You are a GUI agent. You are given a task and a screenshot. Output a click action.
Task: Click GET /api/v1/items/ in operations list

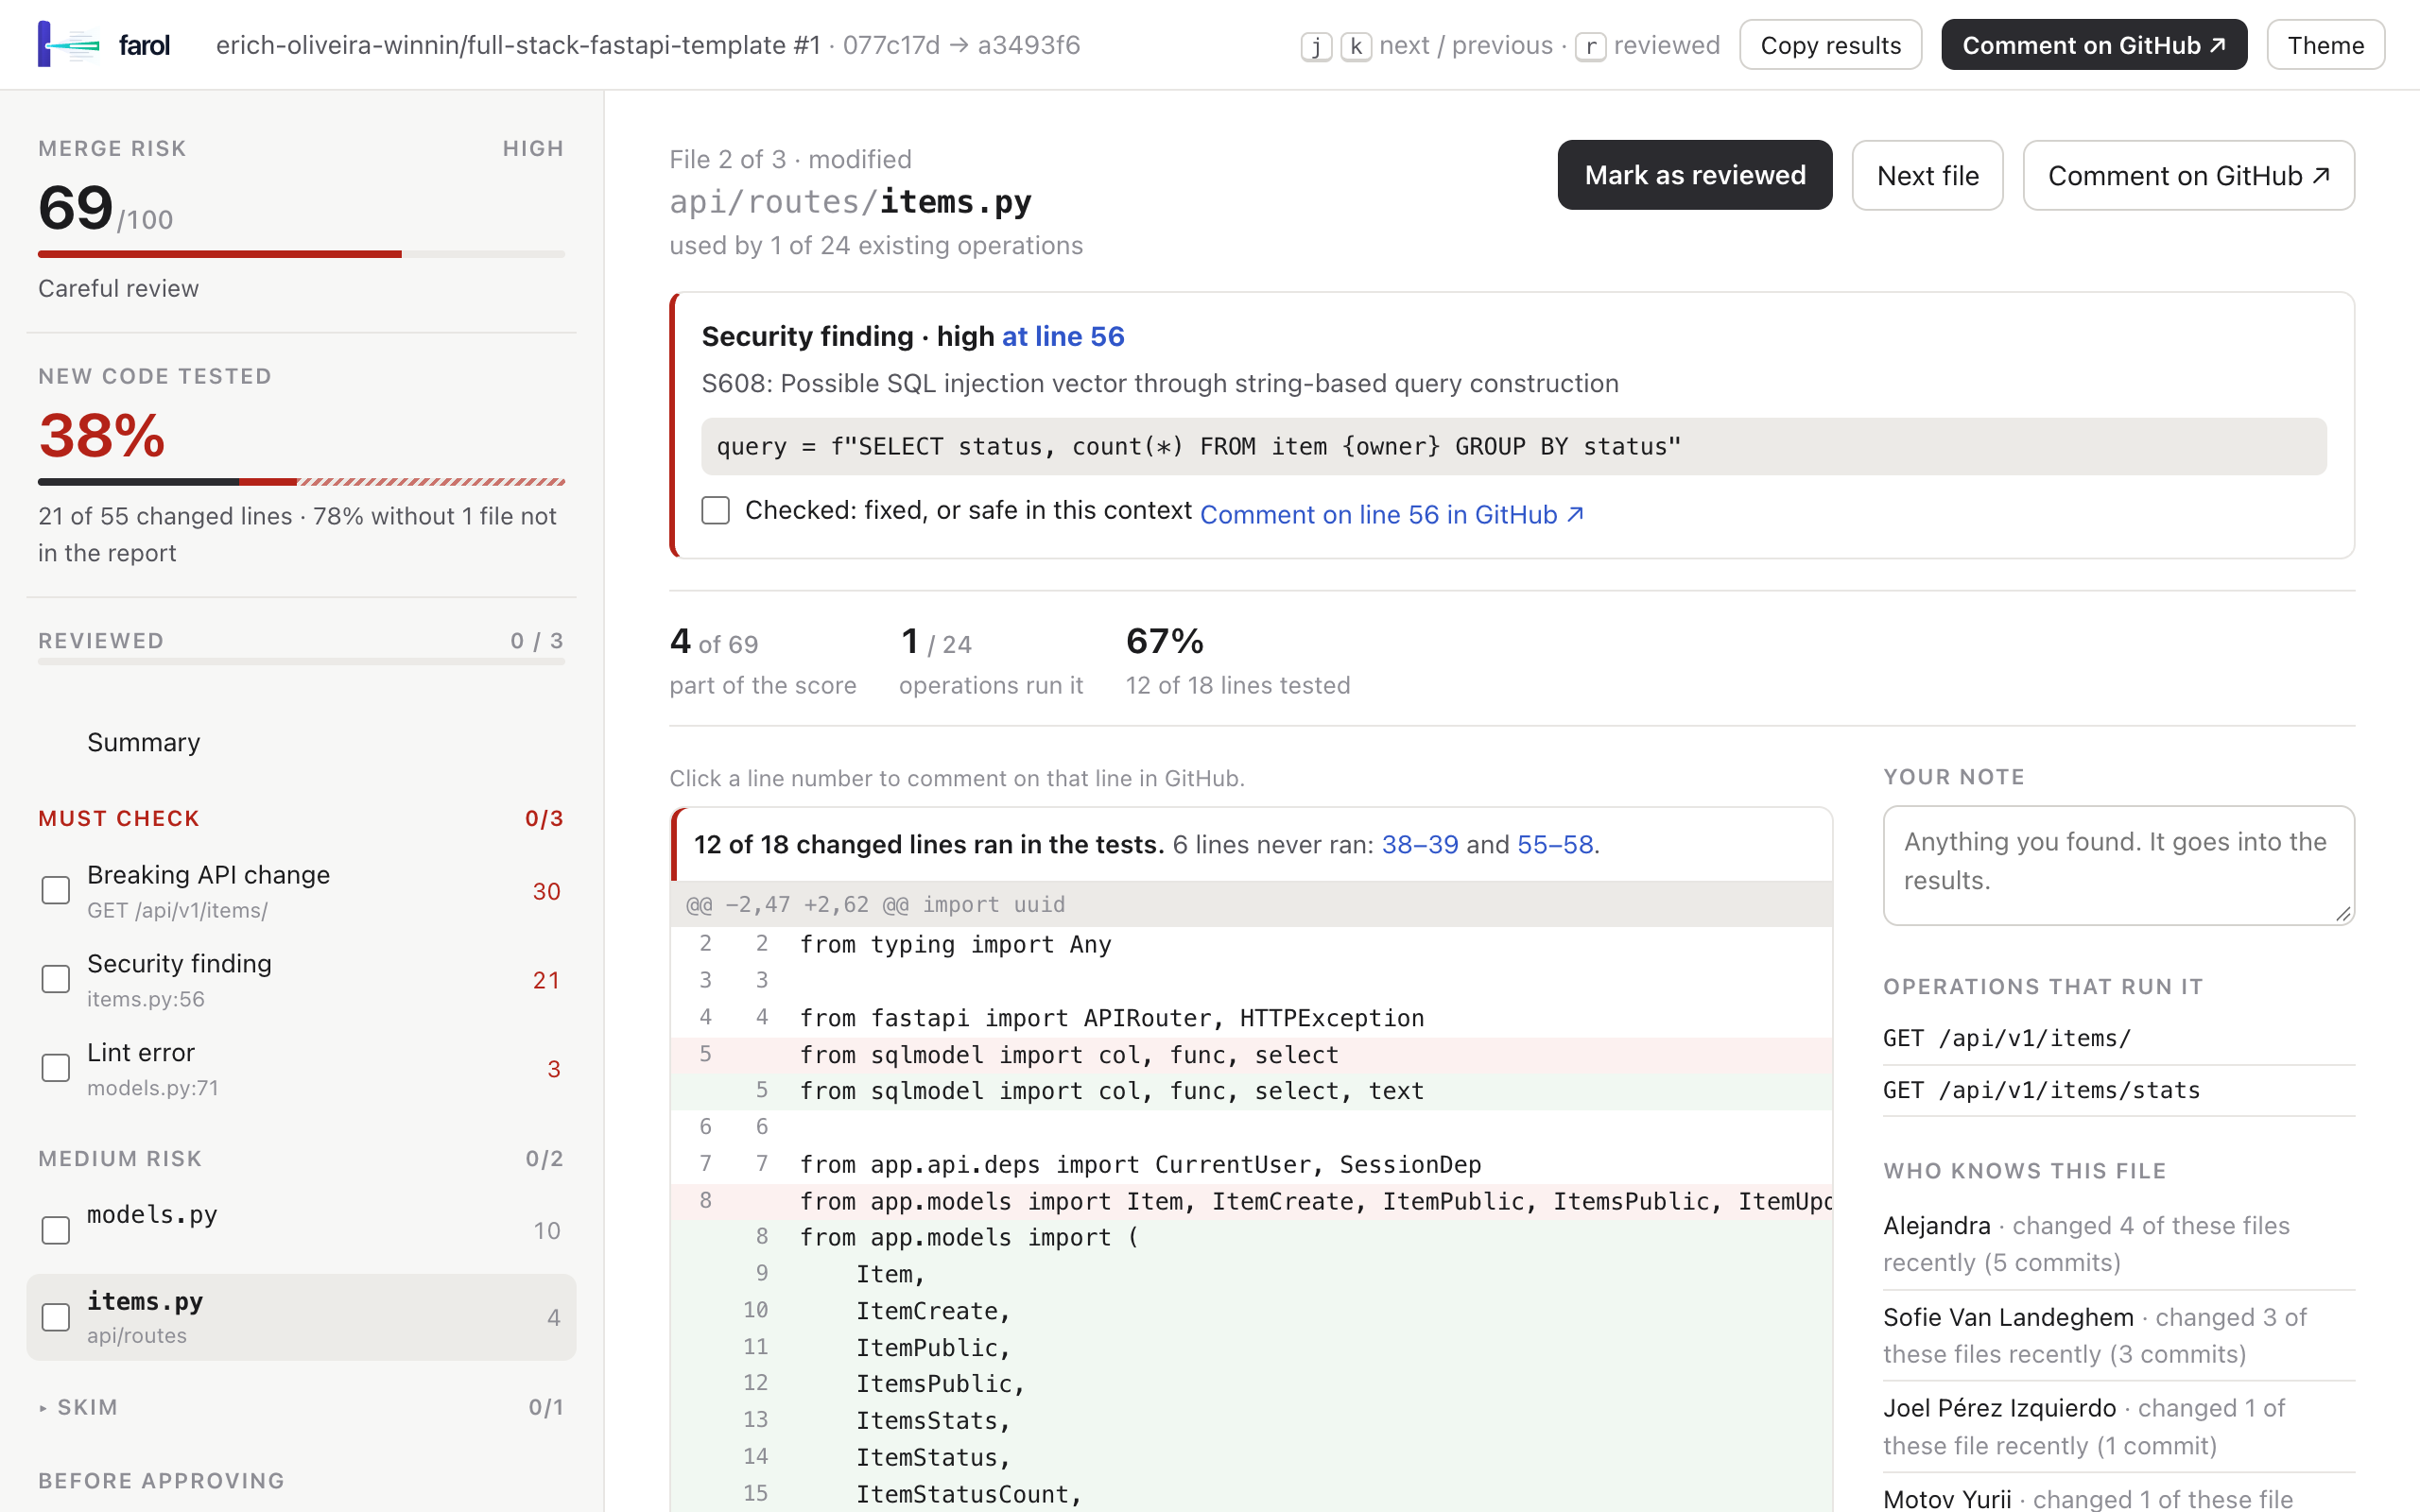tap(2006, 1038)
